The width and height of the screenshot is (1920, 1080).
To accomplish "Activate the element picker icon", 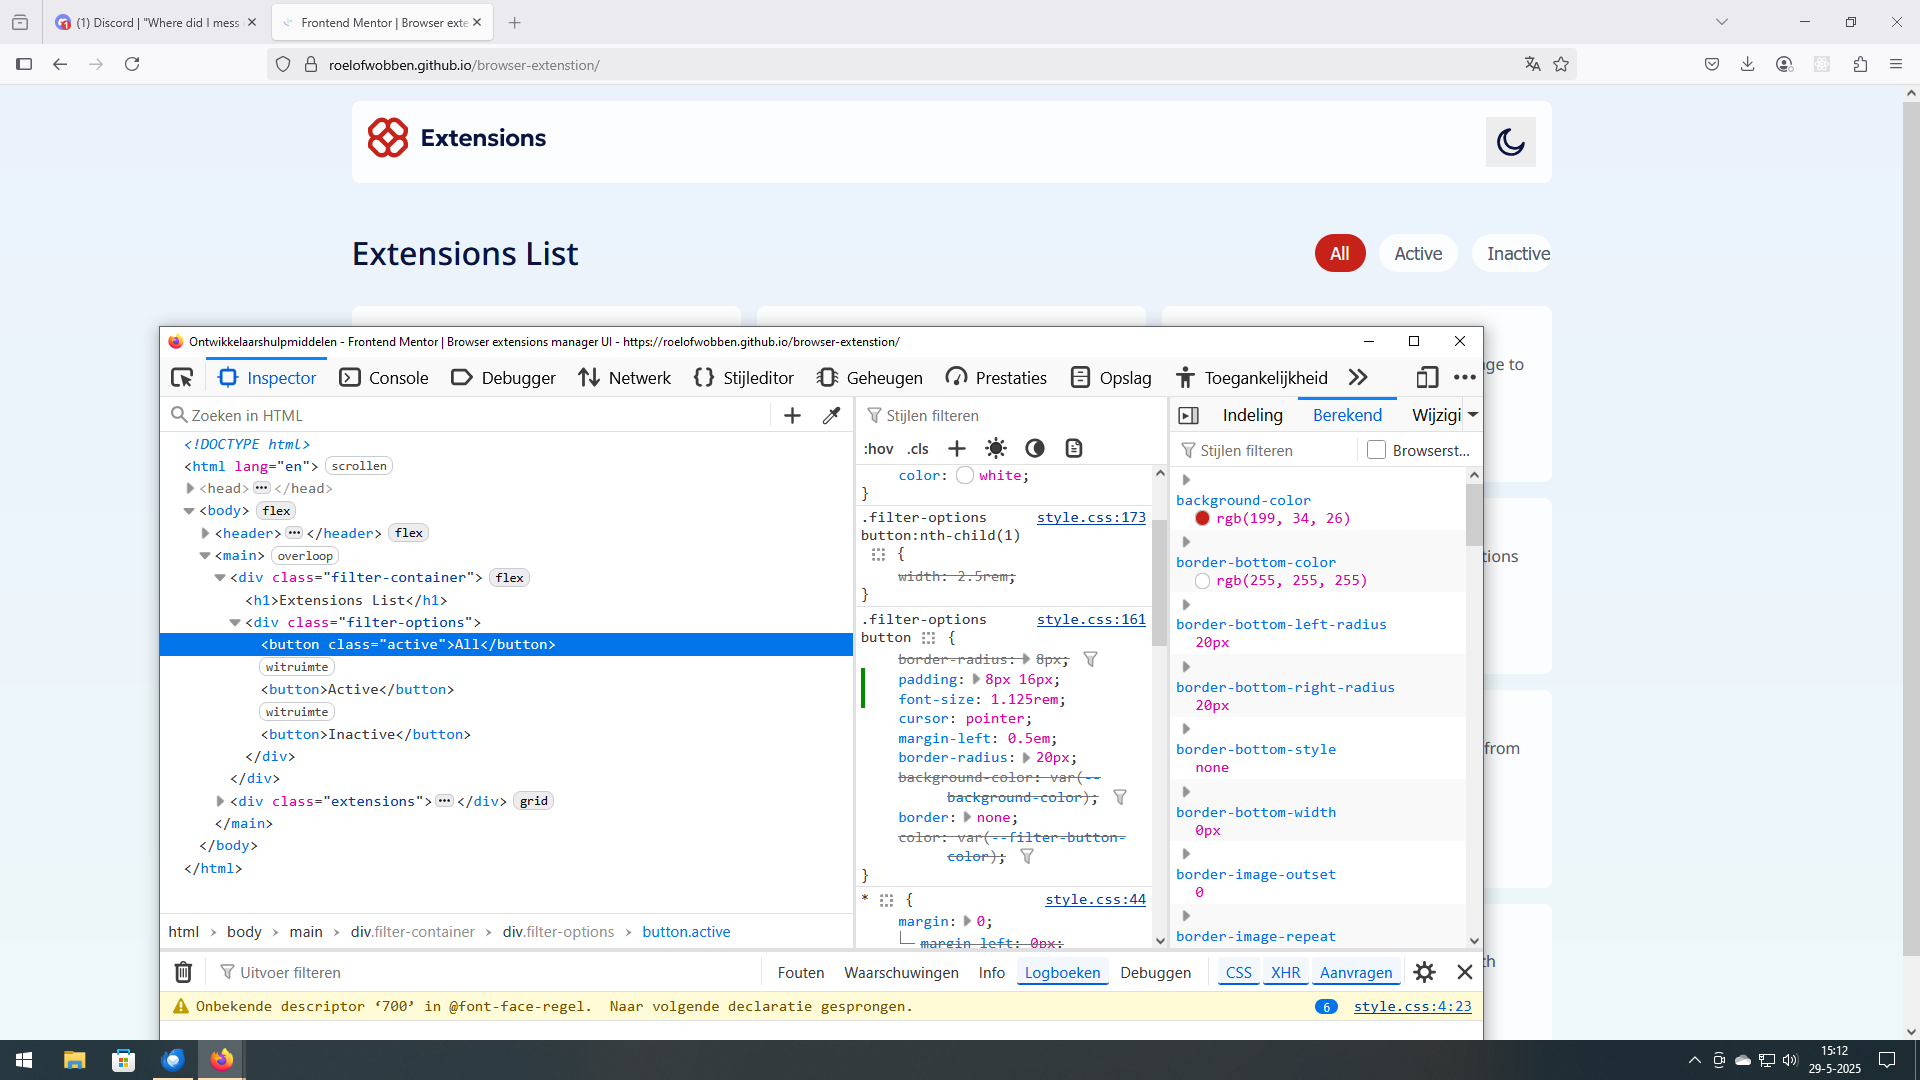I will (x=182, y=377).
